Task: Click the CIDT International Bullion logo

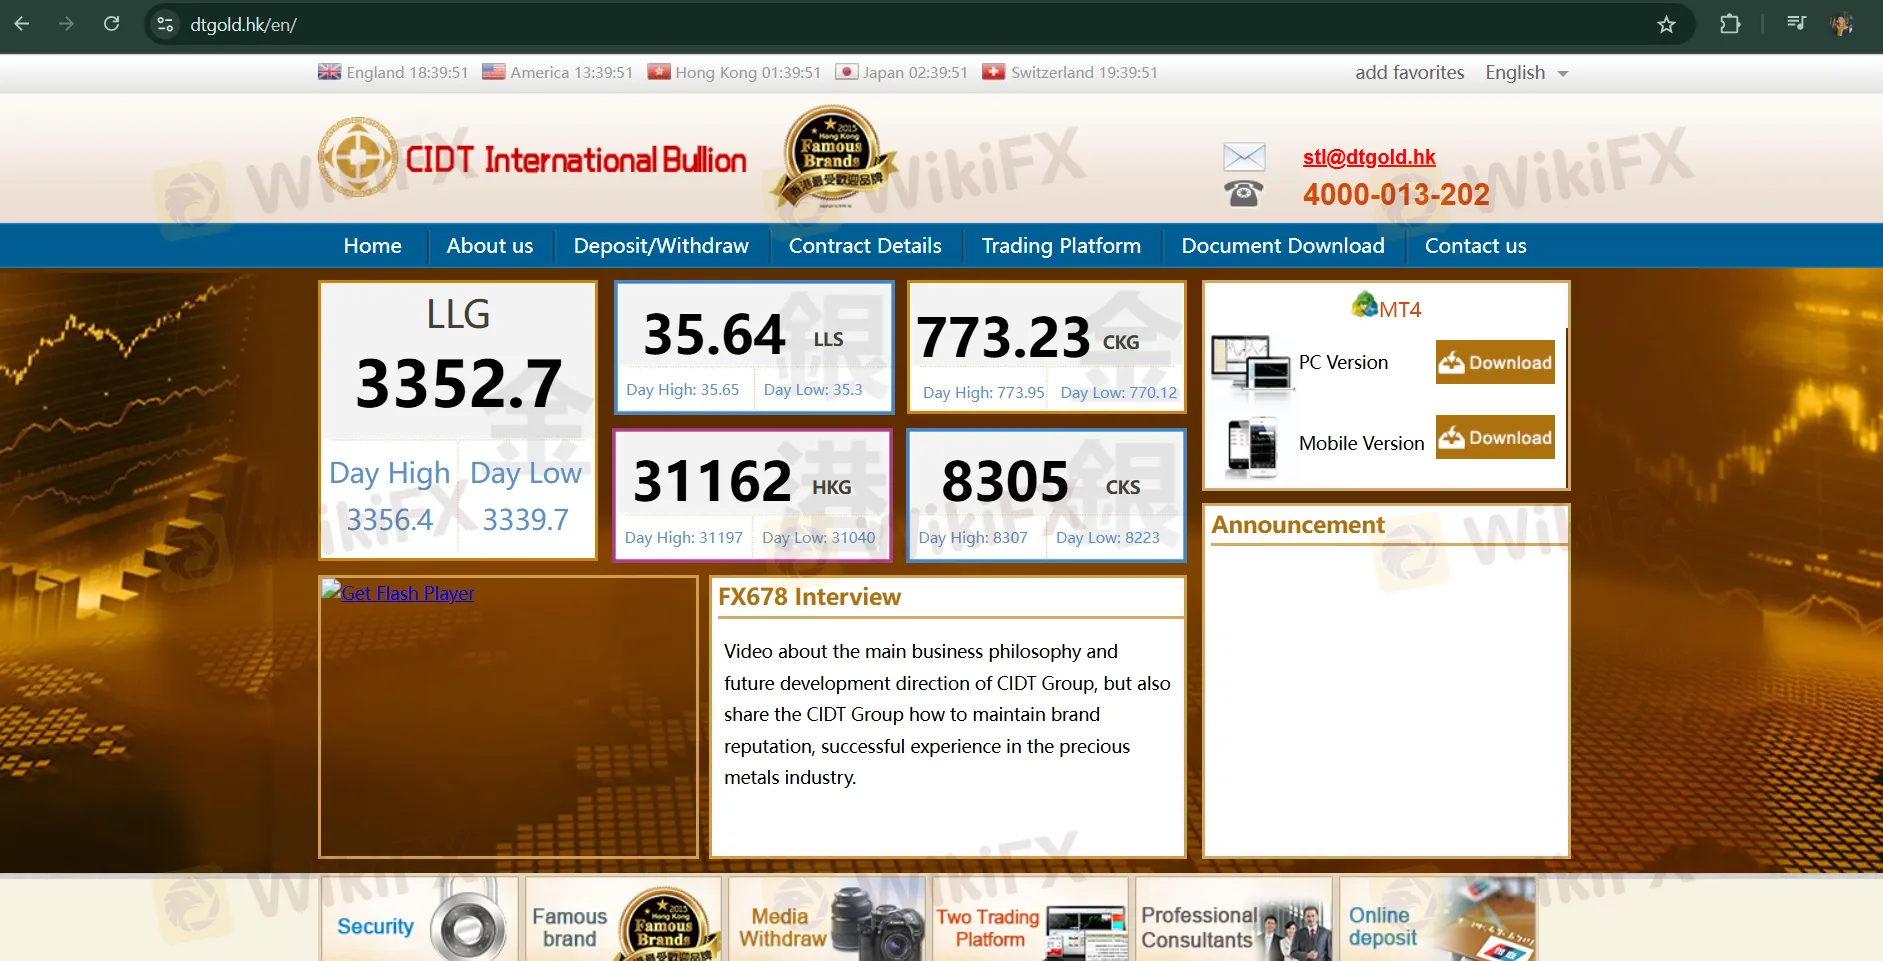Action: [532, 159]
